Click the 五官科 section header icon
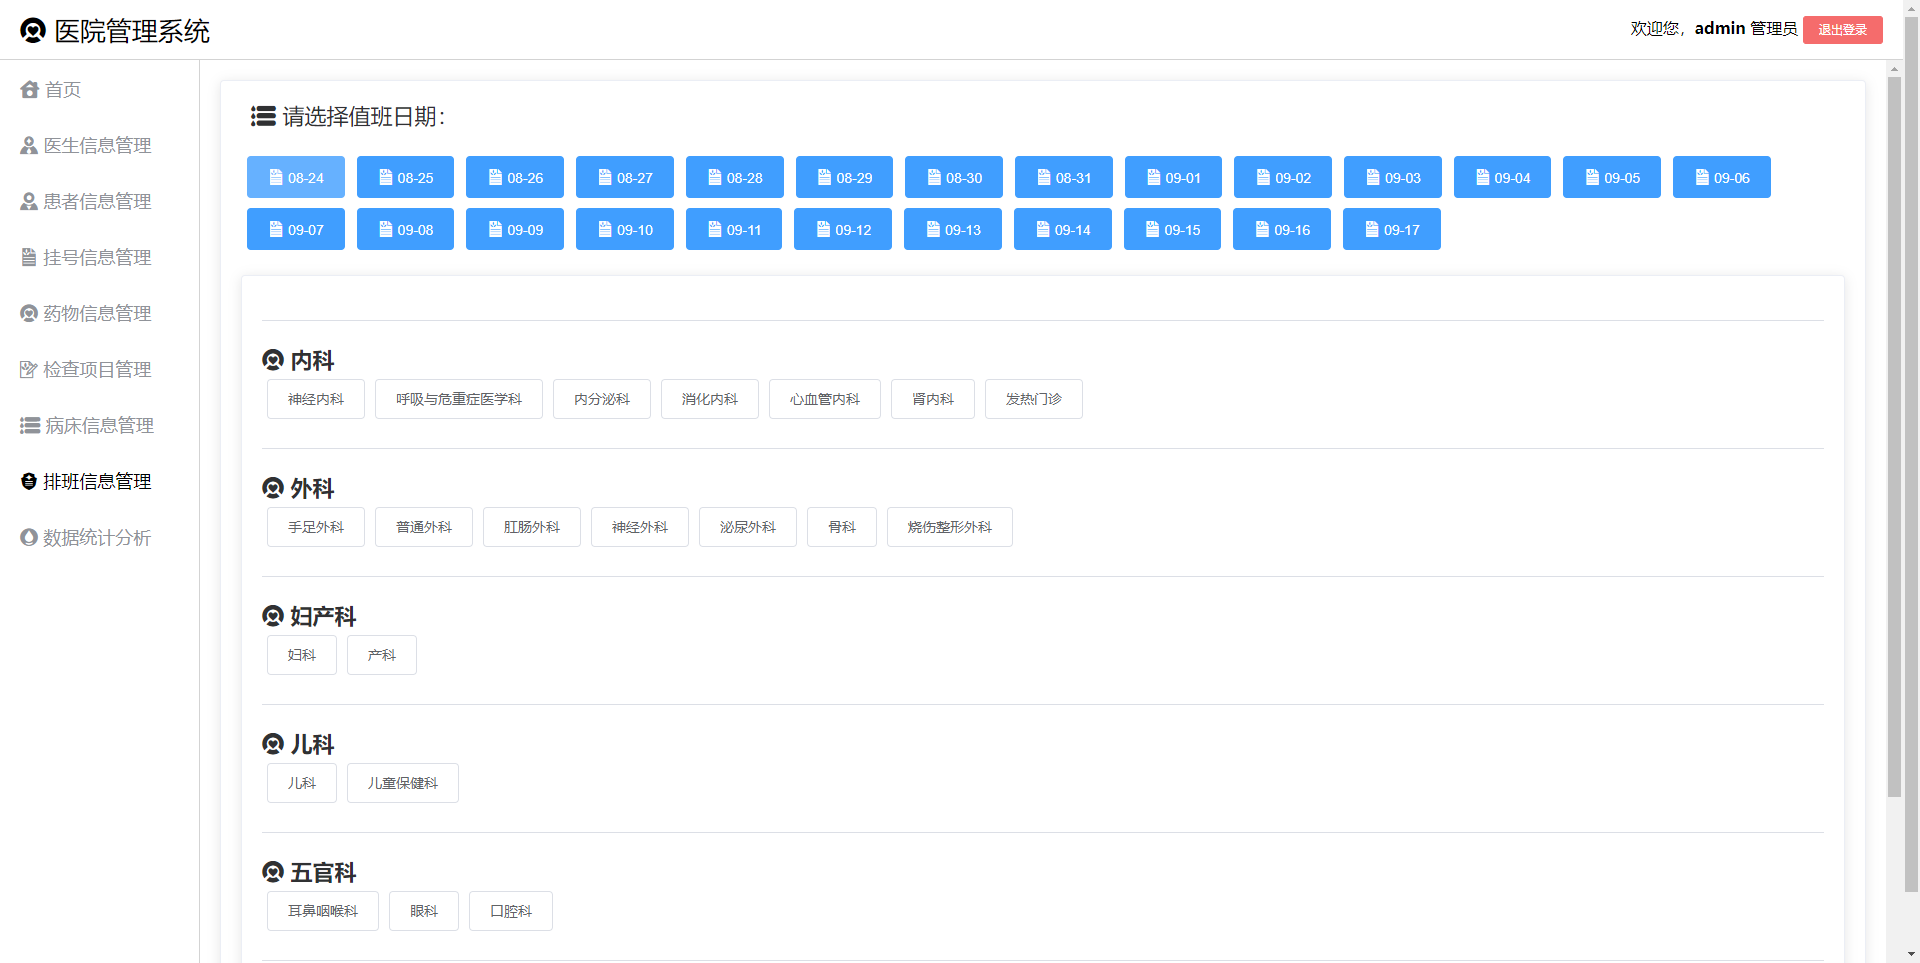Screen dimensions: 1920x963 point(273,872)
